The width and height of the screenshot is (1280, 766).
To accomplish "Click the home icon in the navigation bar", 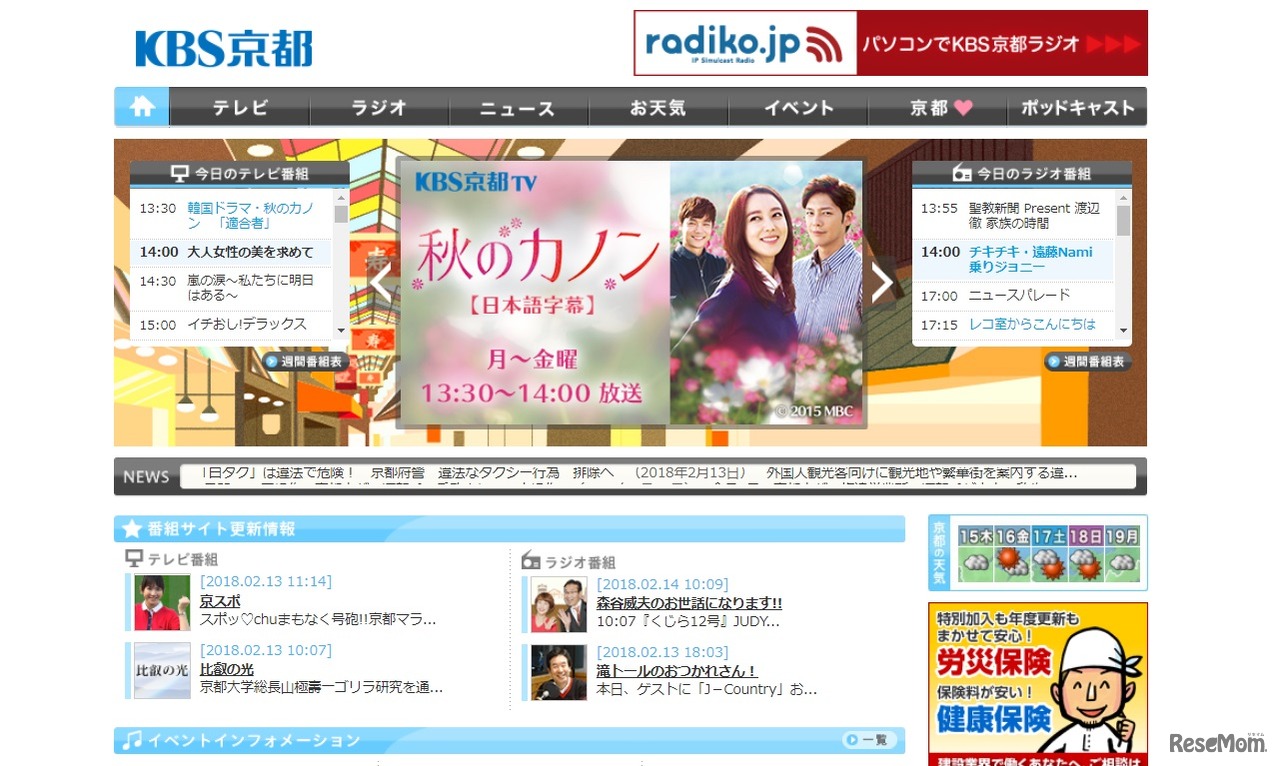I will tap(141, 106).
